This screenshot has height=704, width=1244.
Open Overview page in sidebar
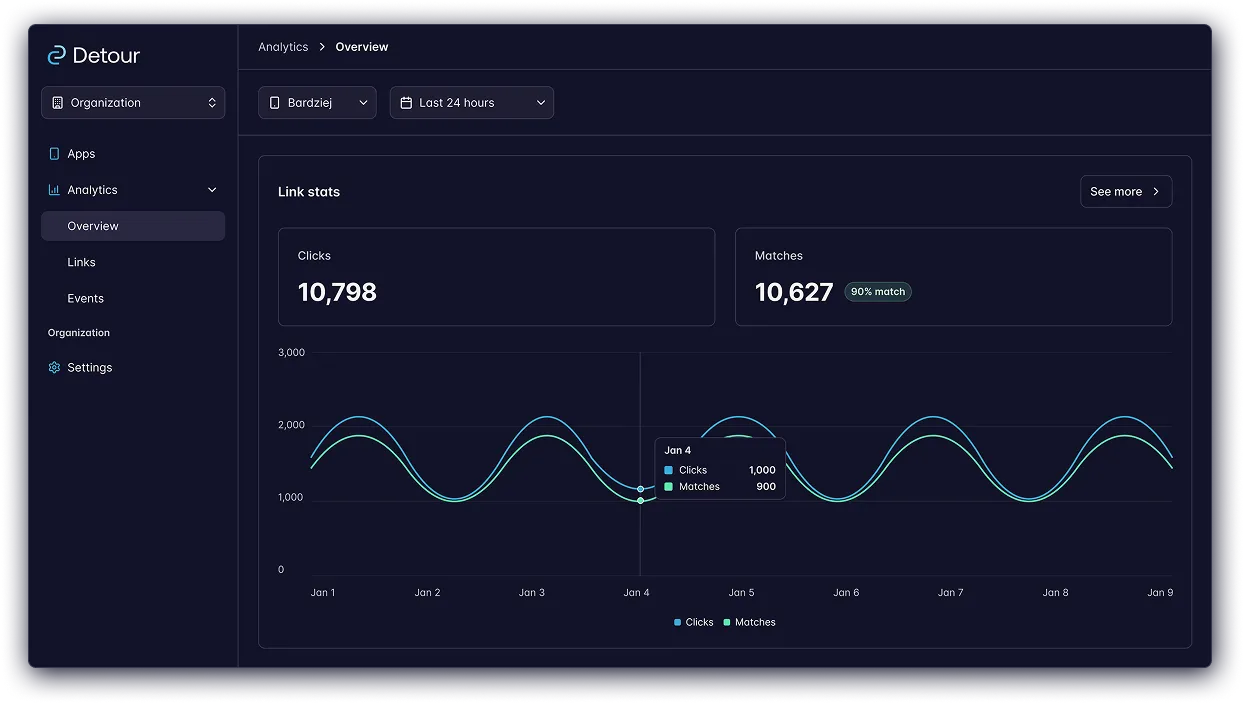tap(93, 226)
